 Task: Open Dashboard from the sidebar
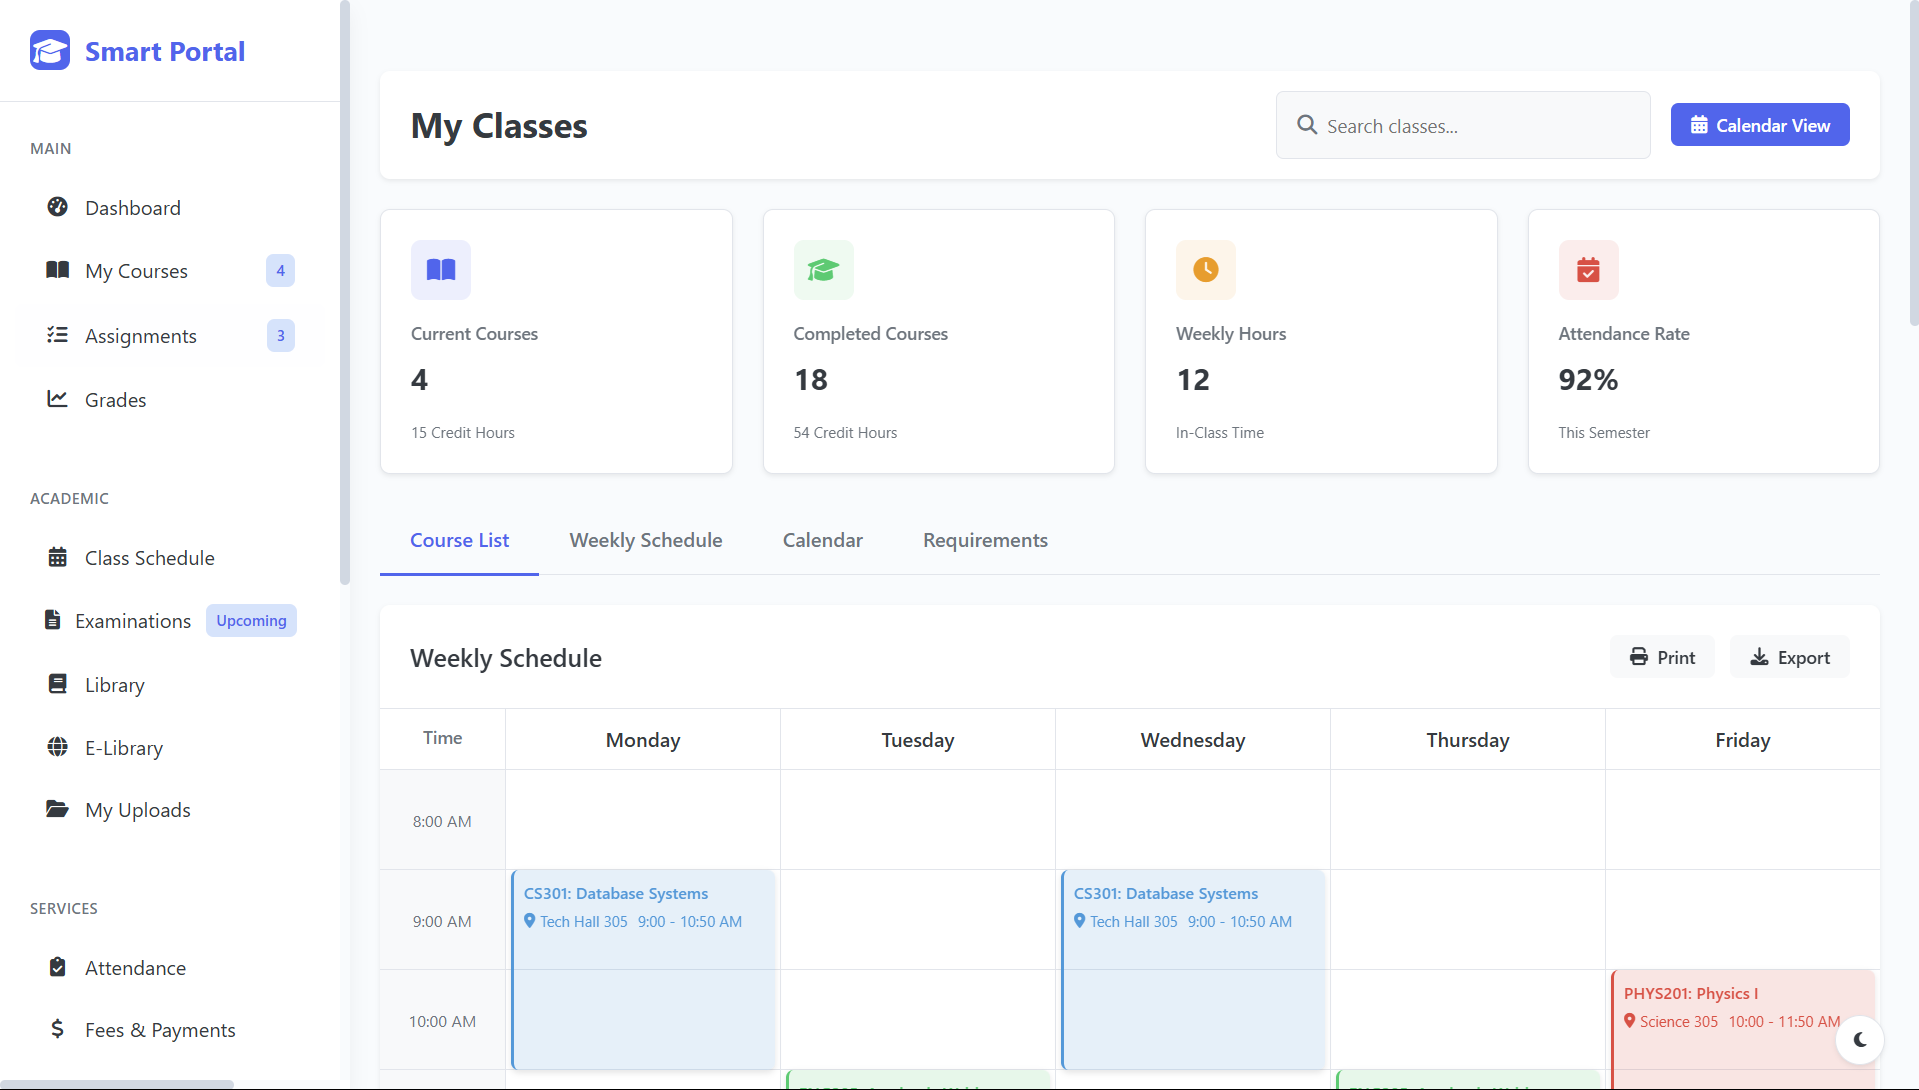click(132, 208)
